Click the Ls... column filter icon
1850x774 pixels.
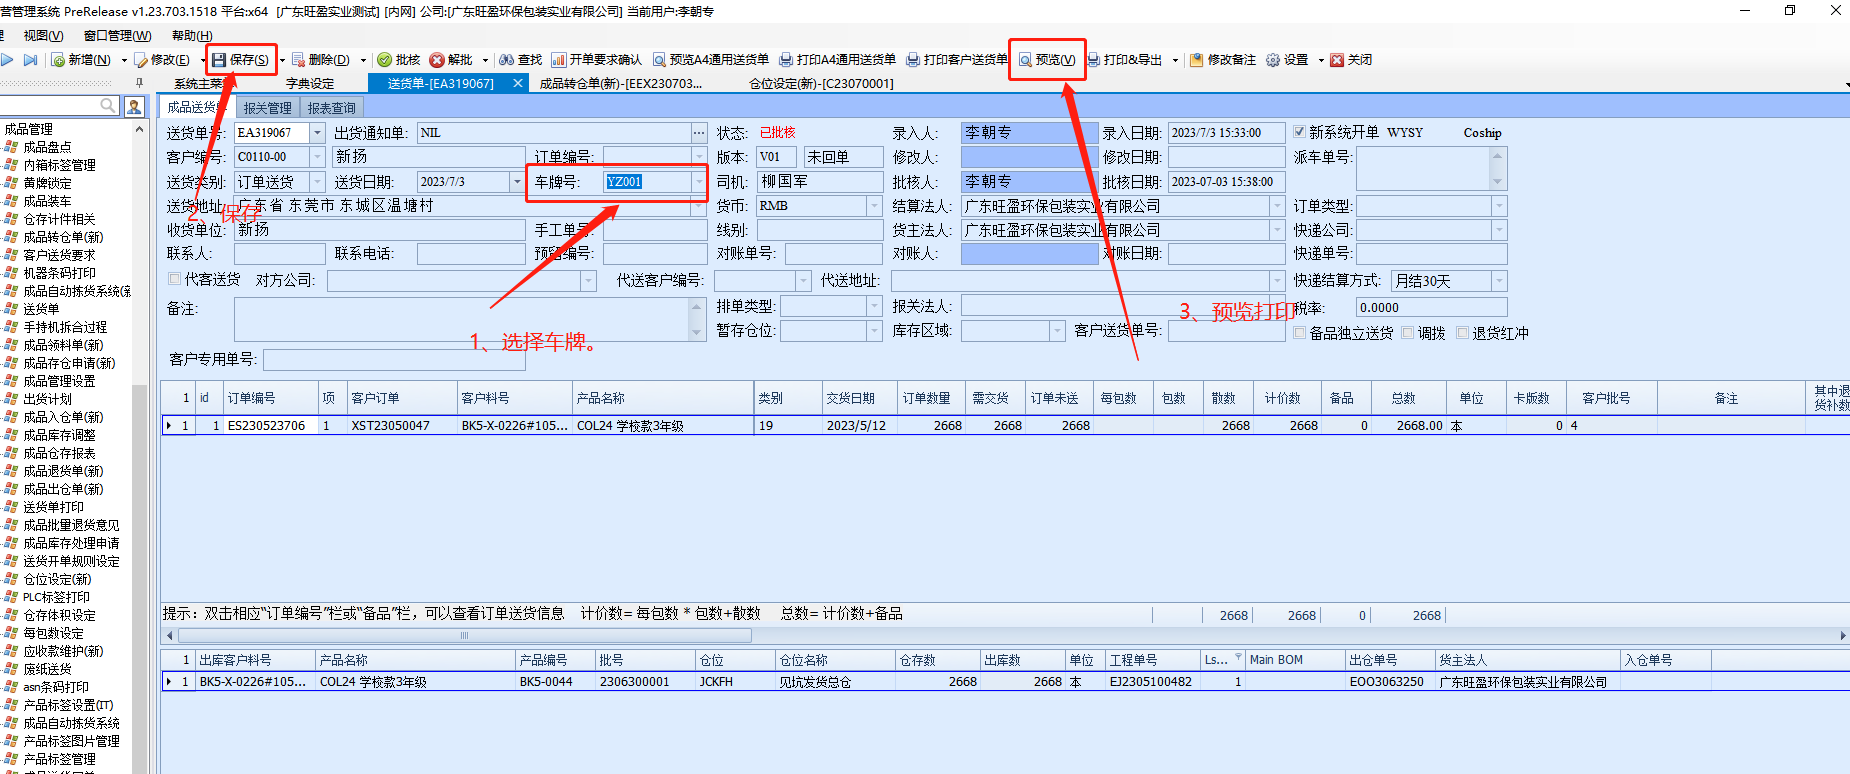pos(1238,659)
